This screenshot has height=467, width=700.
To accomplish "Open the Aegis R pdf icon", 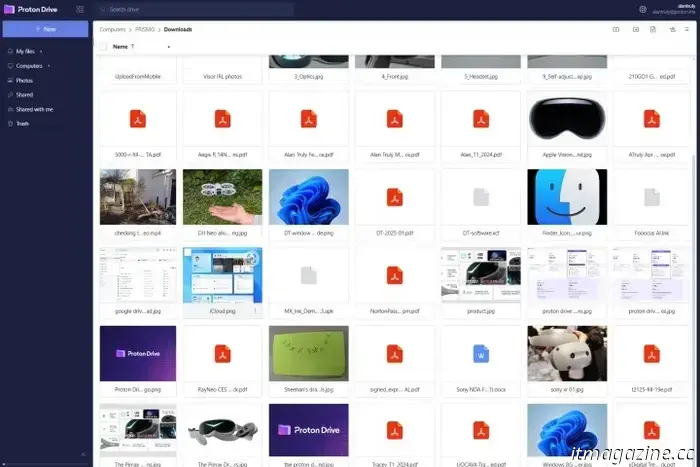I will click(x=222, y=119).
